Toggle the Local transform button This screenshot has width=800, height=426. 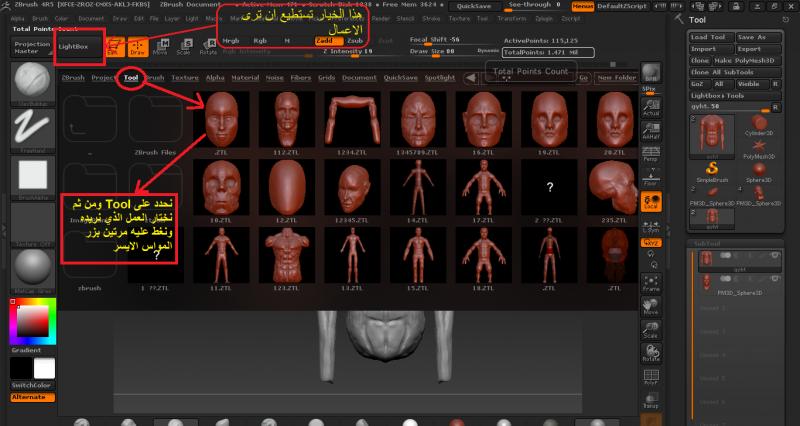[650, 203]
